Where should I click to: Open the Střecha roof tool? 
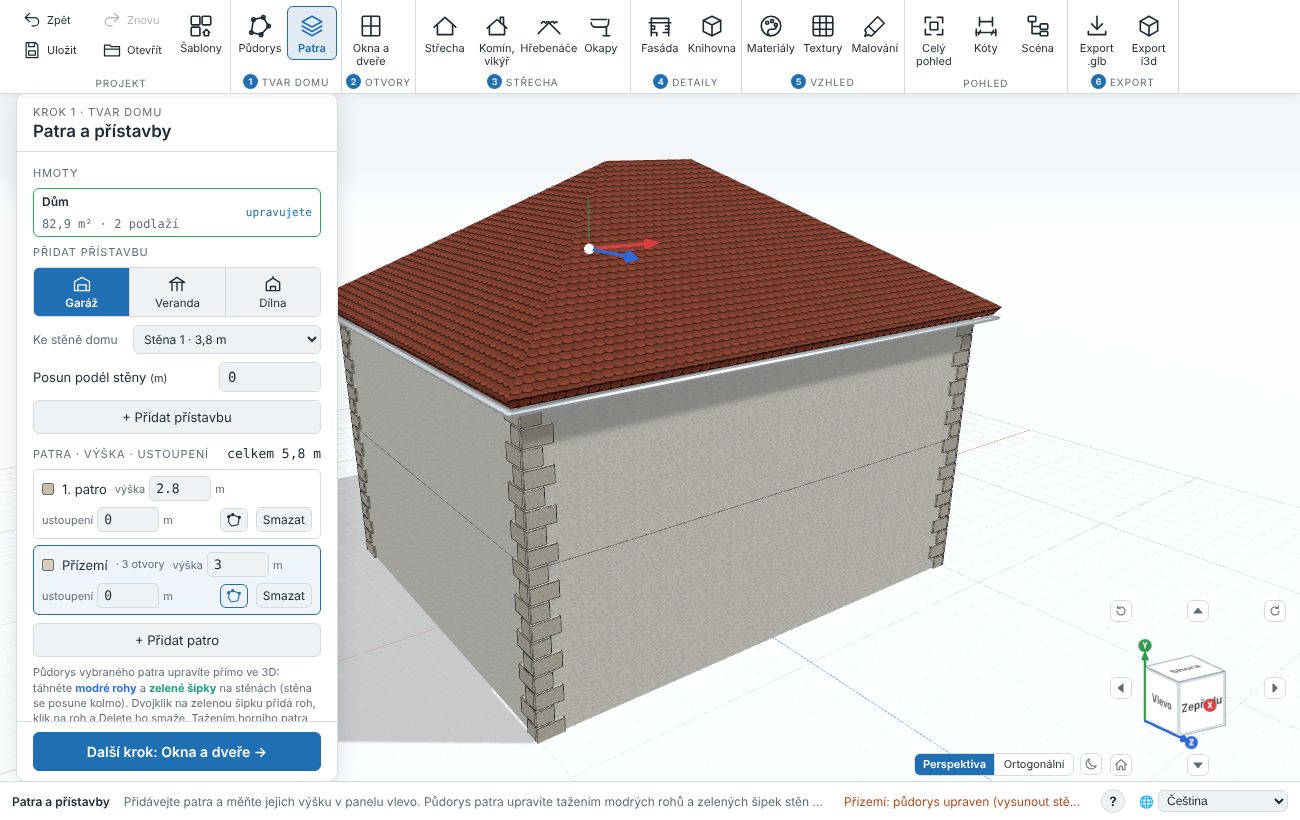pos(444,33)
